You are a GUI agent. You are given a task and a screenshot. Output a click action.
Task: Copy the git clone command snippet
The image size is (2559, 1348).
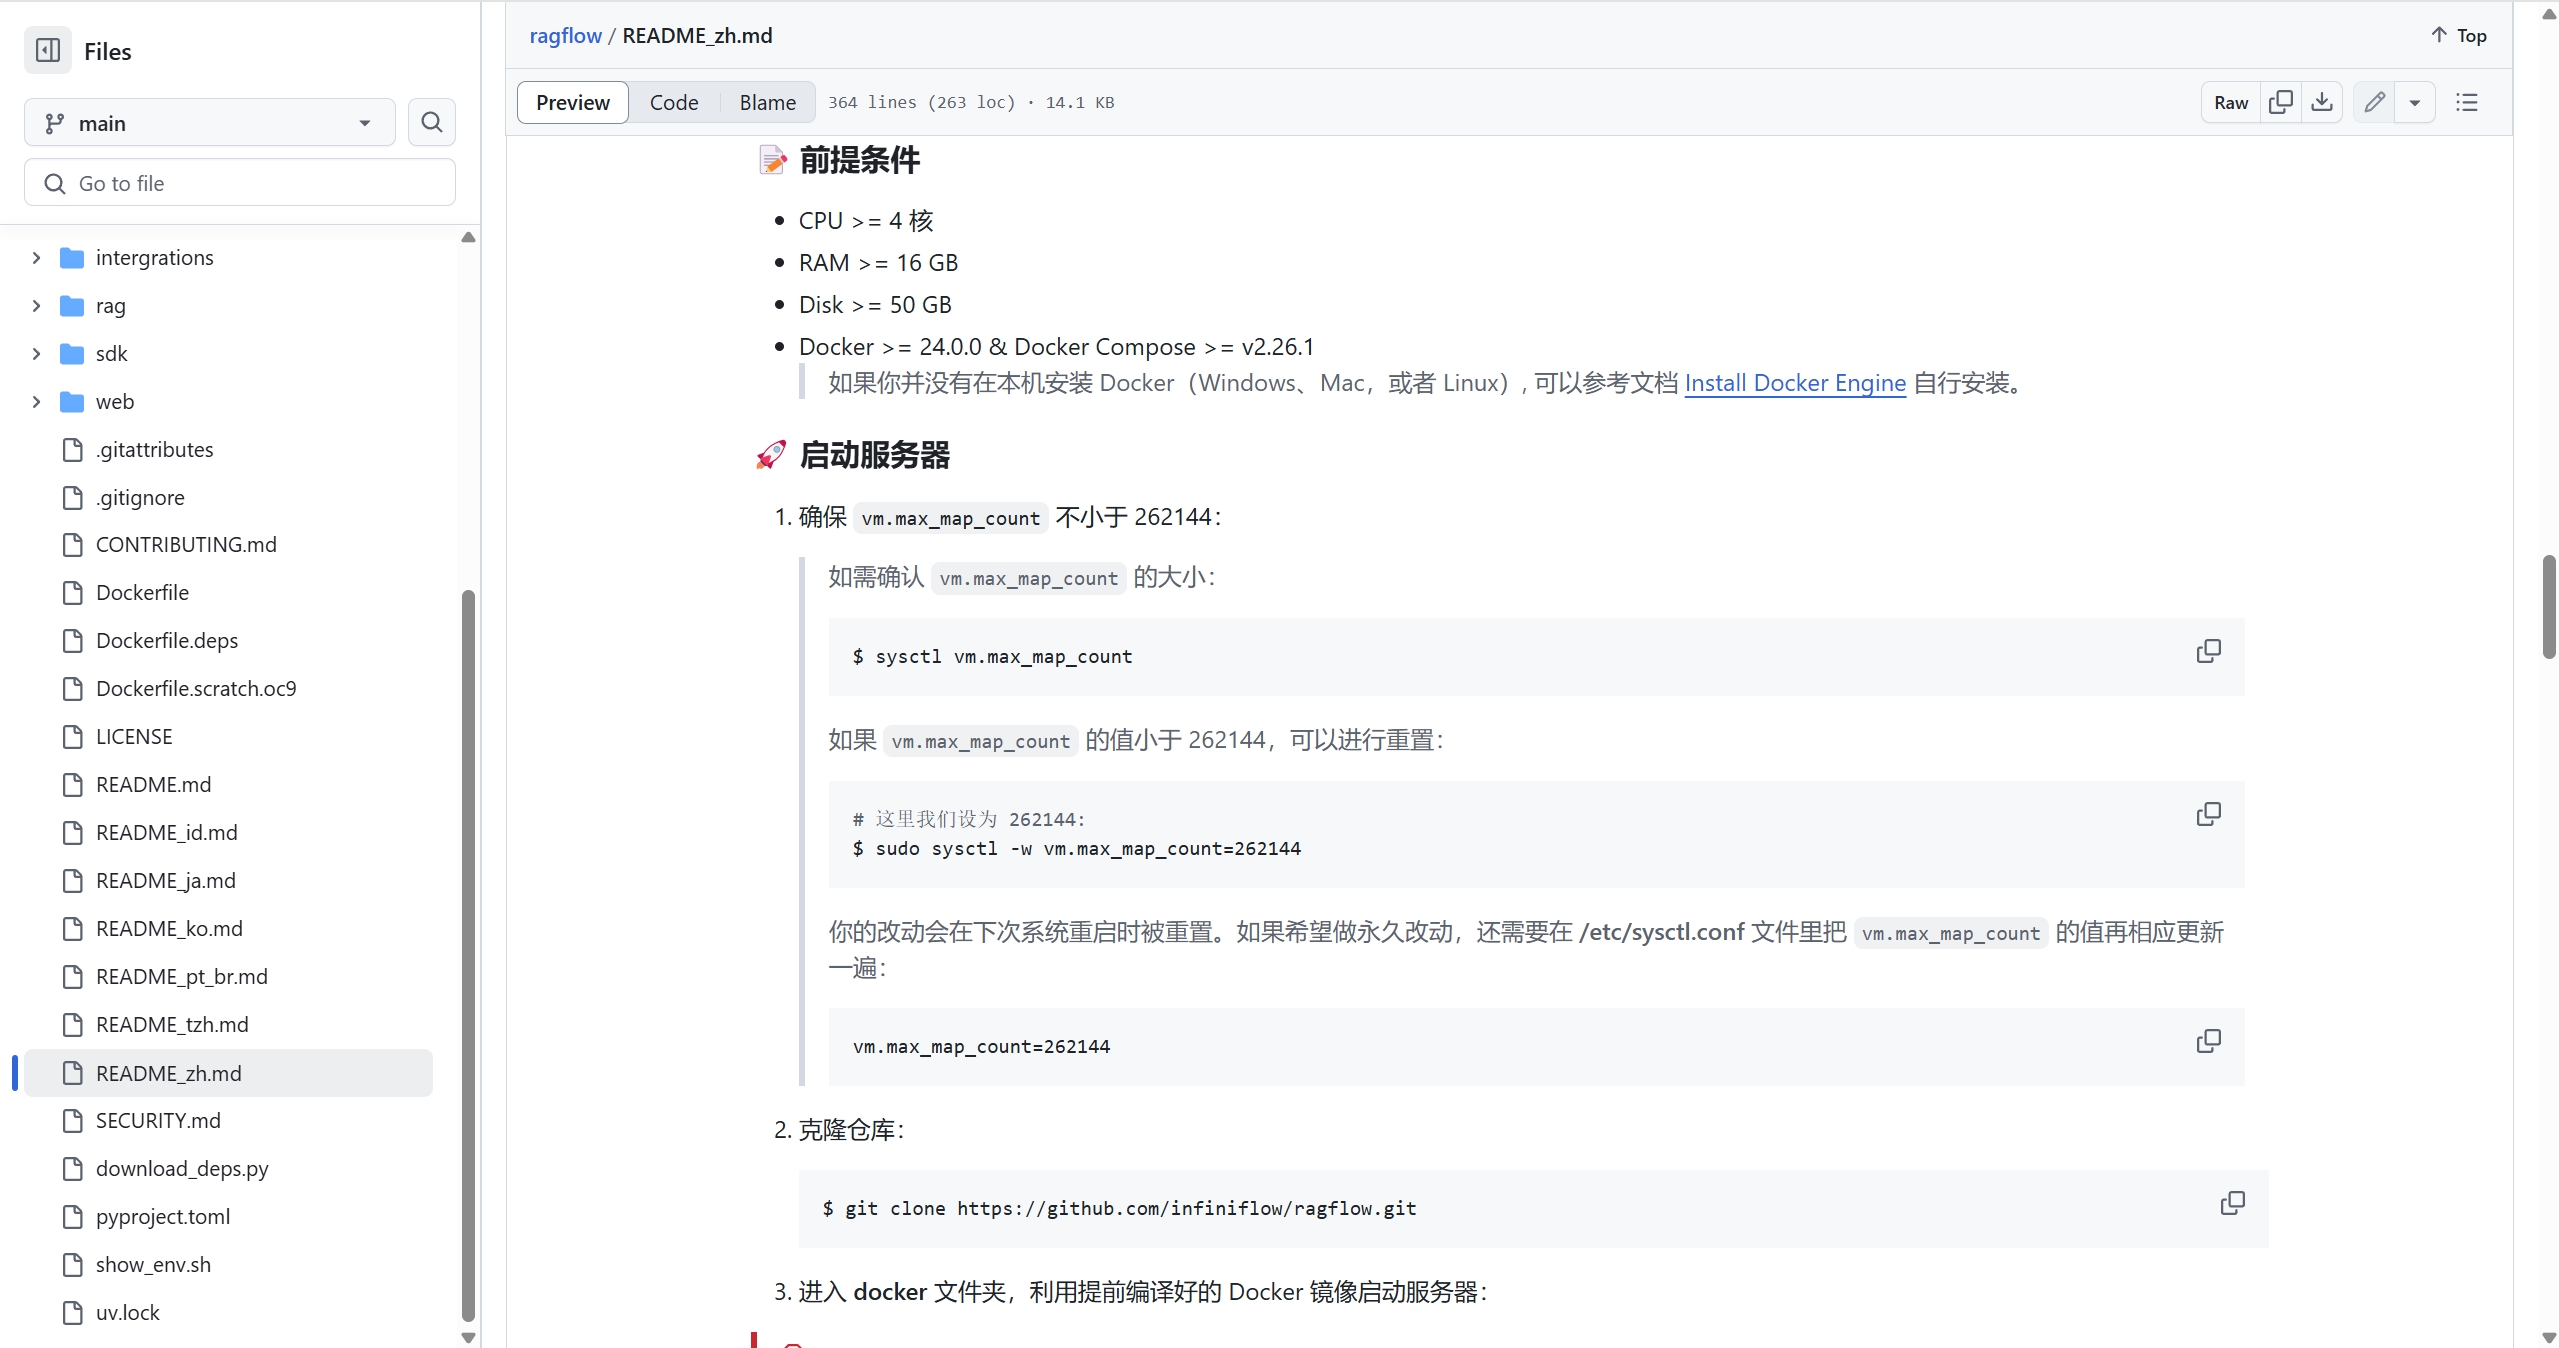2231,1203
